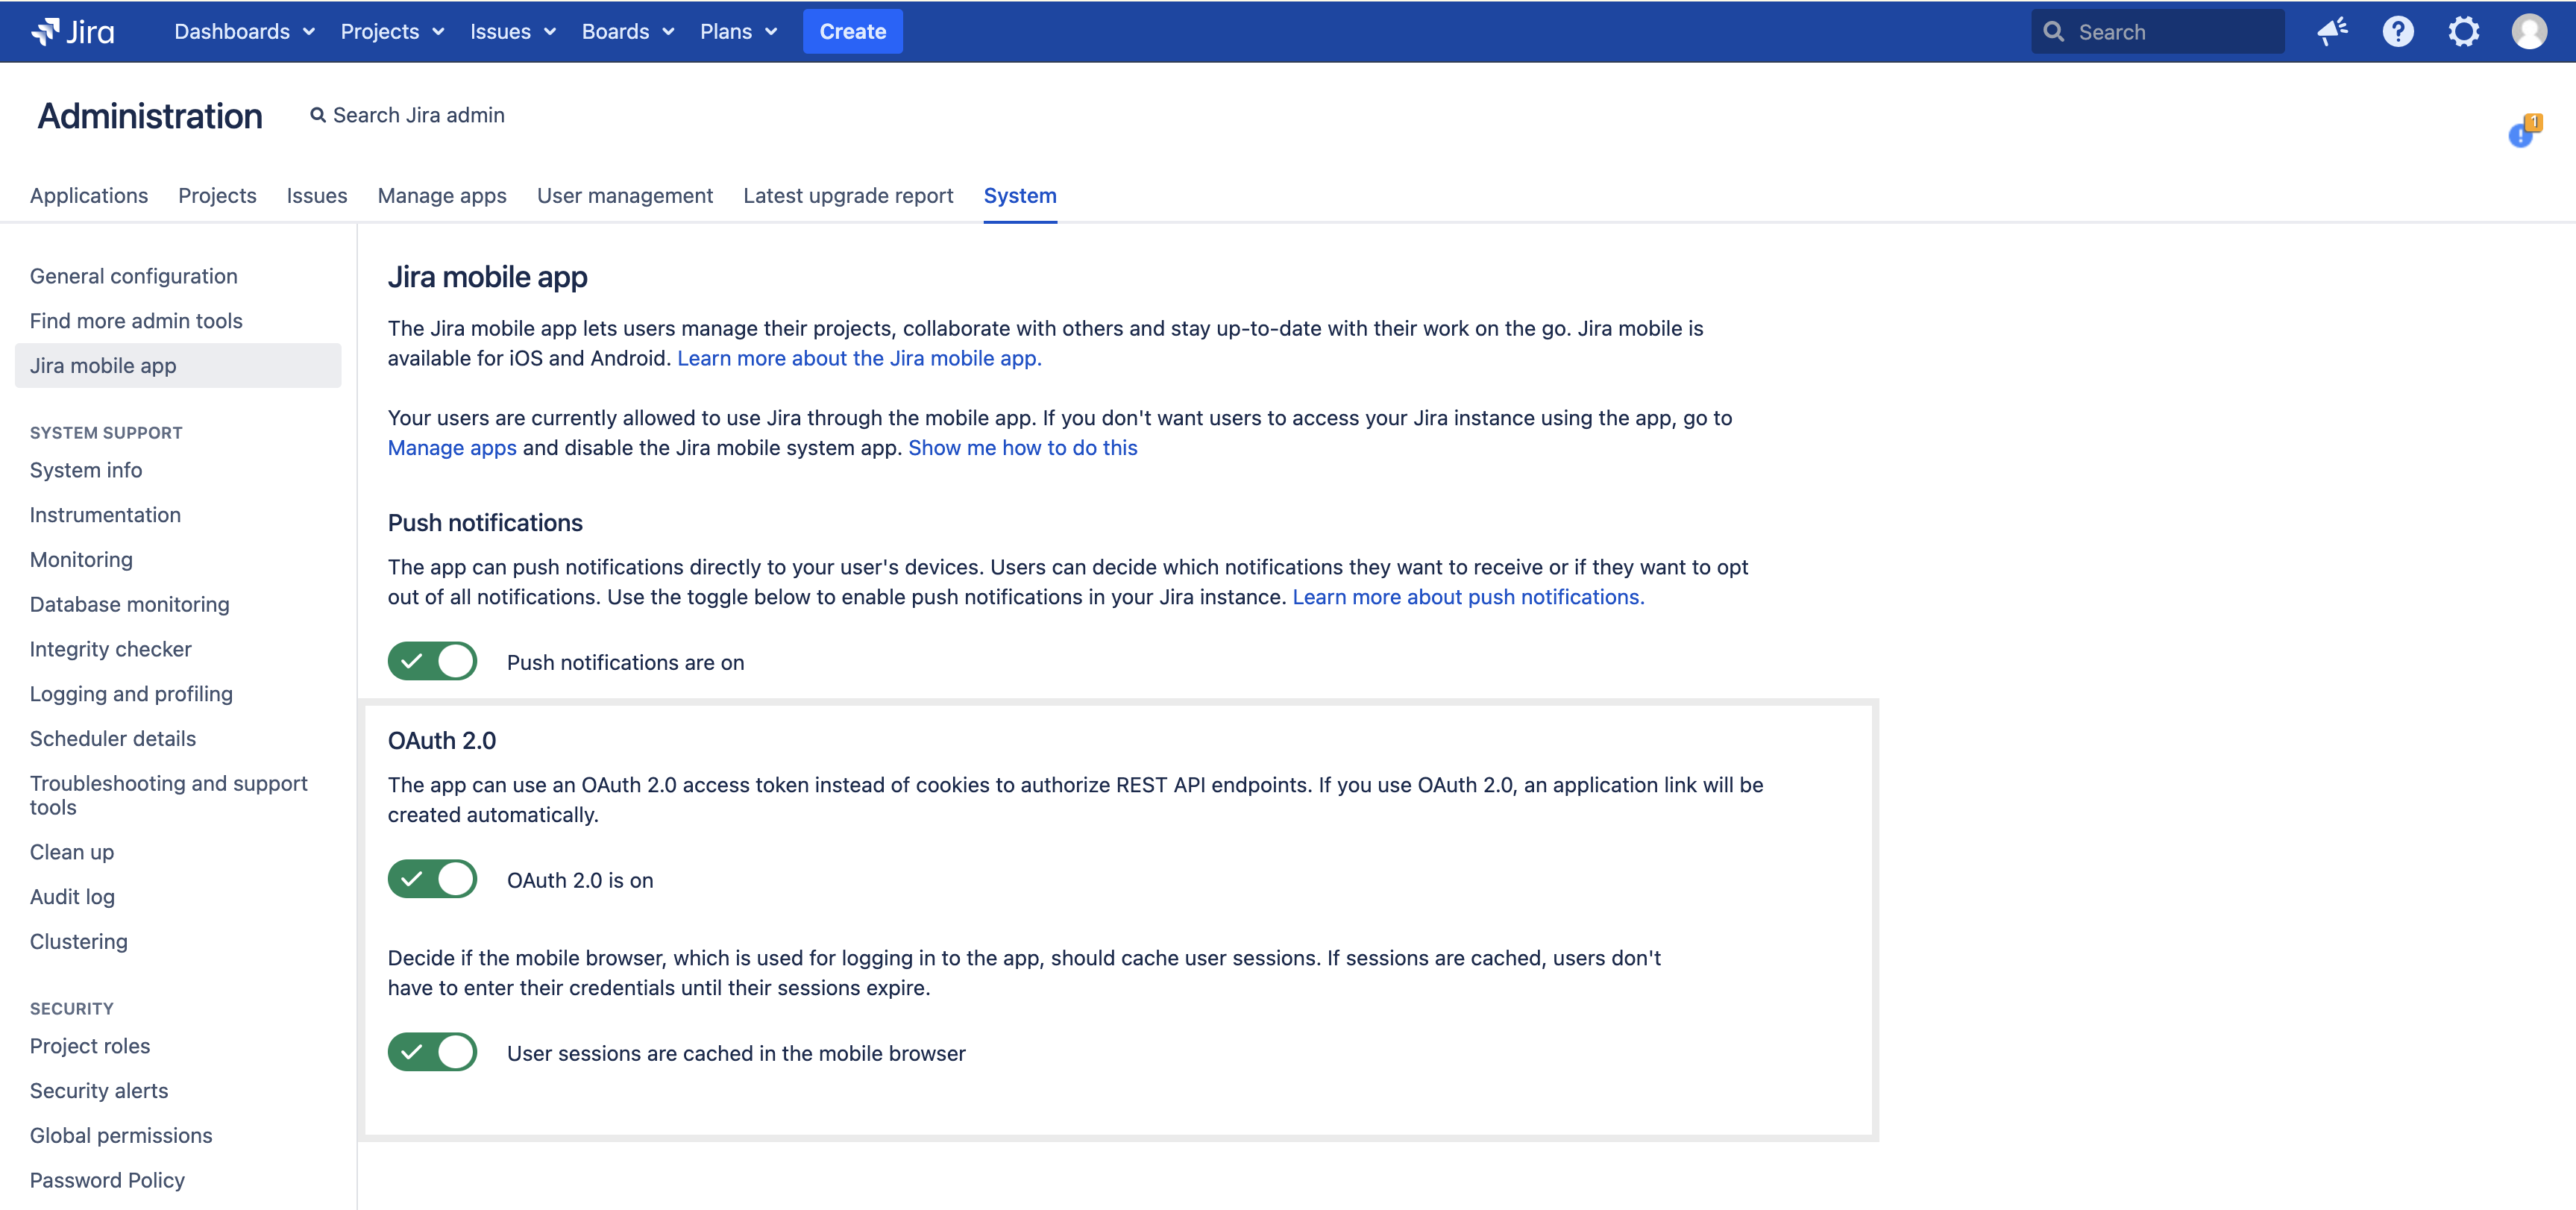Expand the Issues dropdown in top navigation
Viewport: 2576px width, 1210px height.
[513, 32]
